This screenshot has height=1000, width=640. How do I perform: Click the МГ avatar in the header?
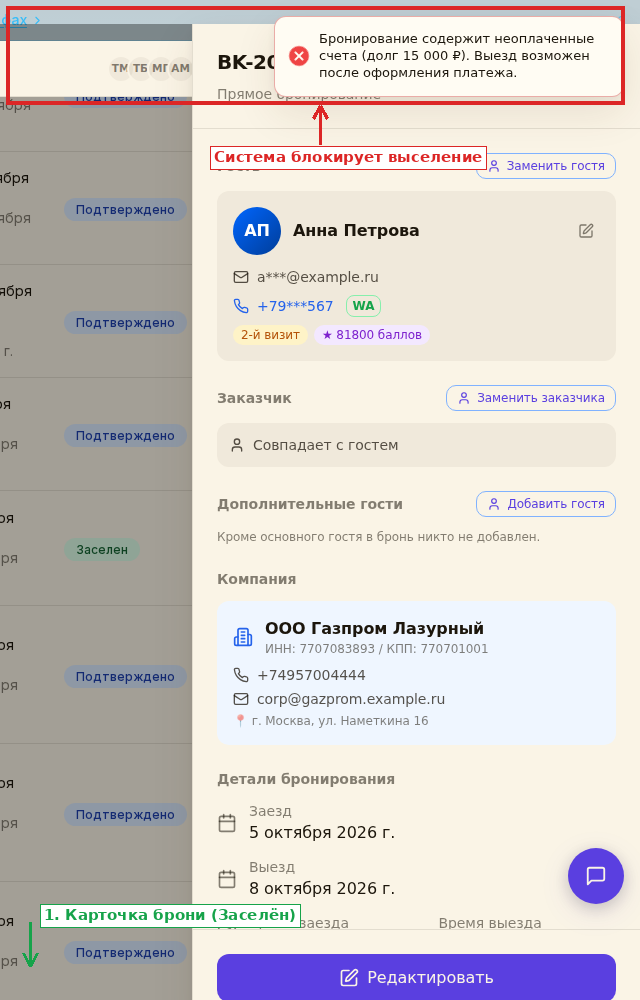160,68
